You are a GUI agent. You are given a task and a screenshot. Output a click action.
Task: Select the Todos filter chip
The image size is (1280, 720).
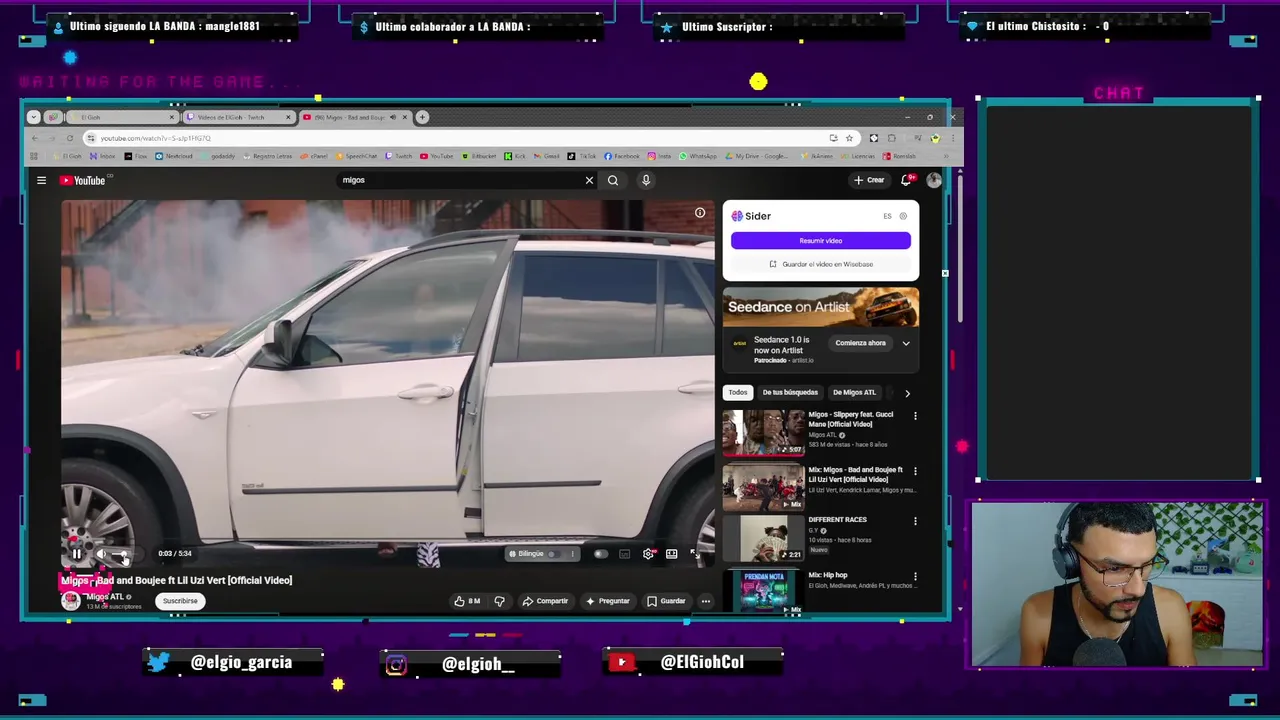(x=738, y=392)
